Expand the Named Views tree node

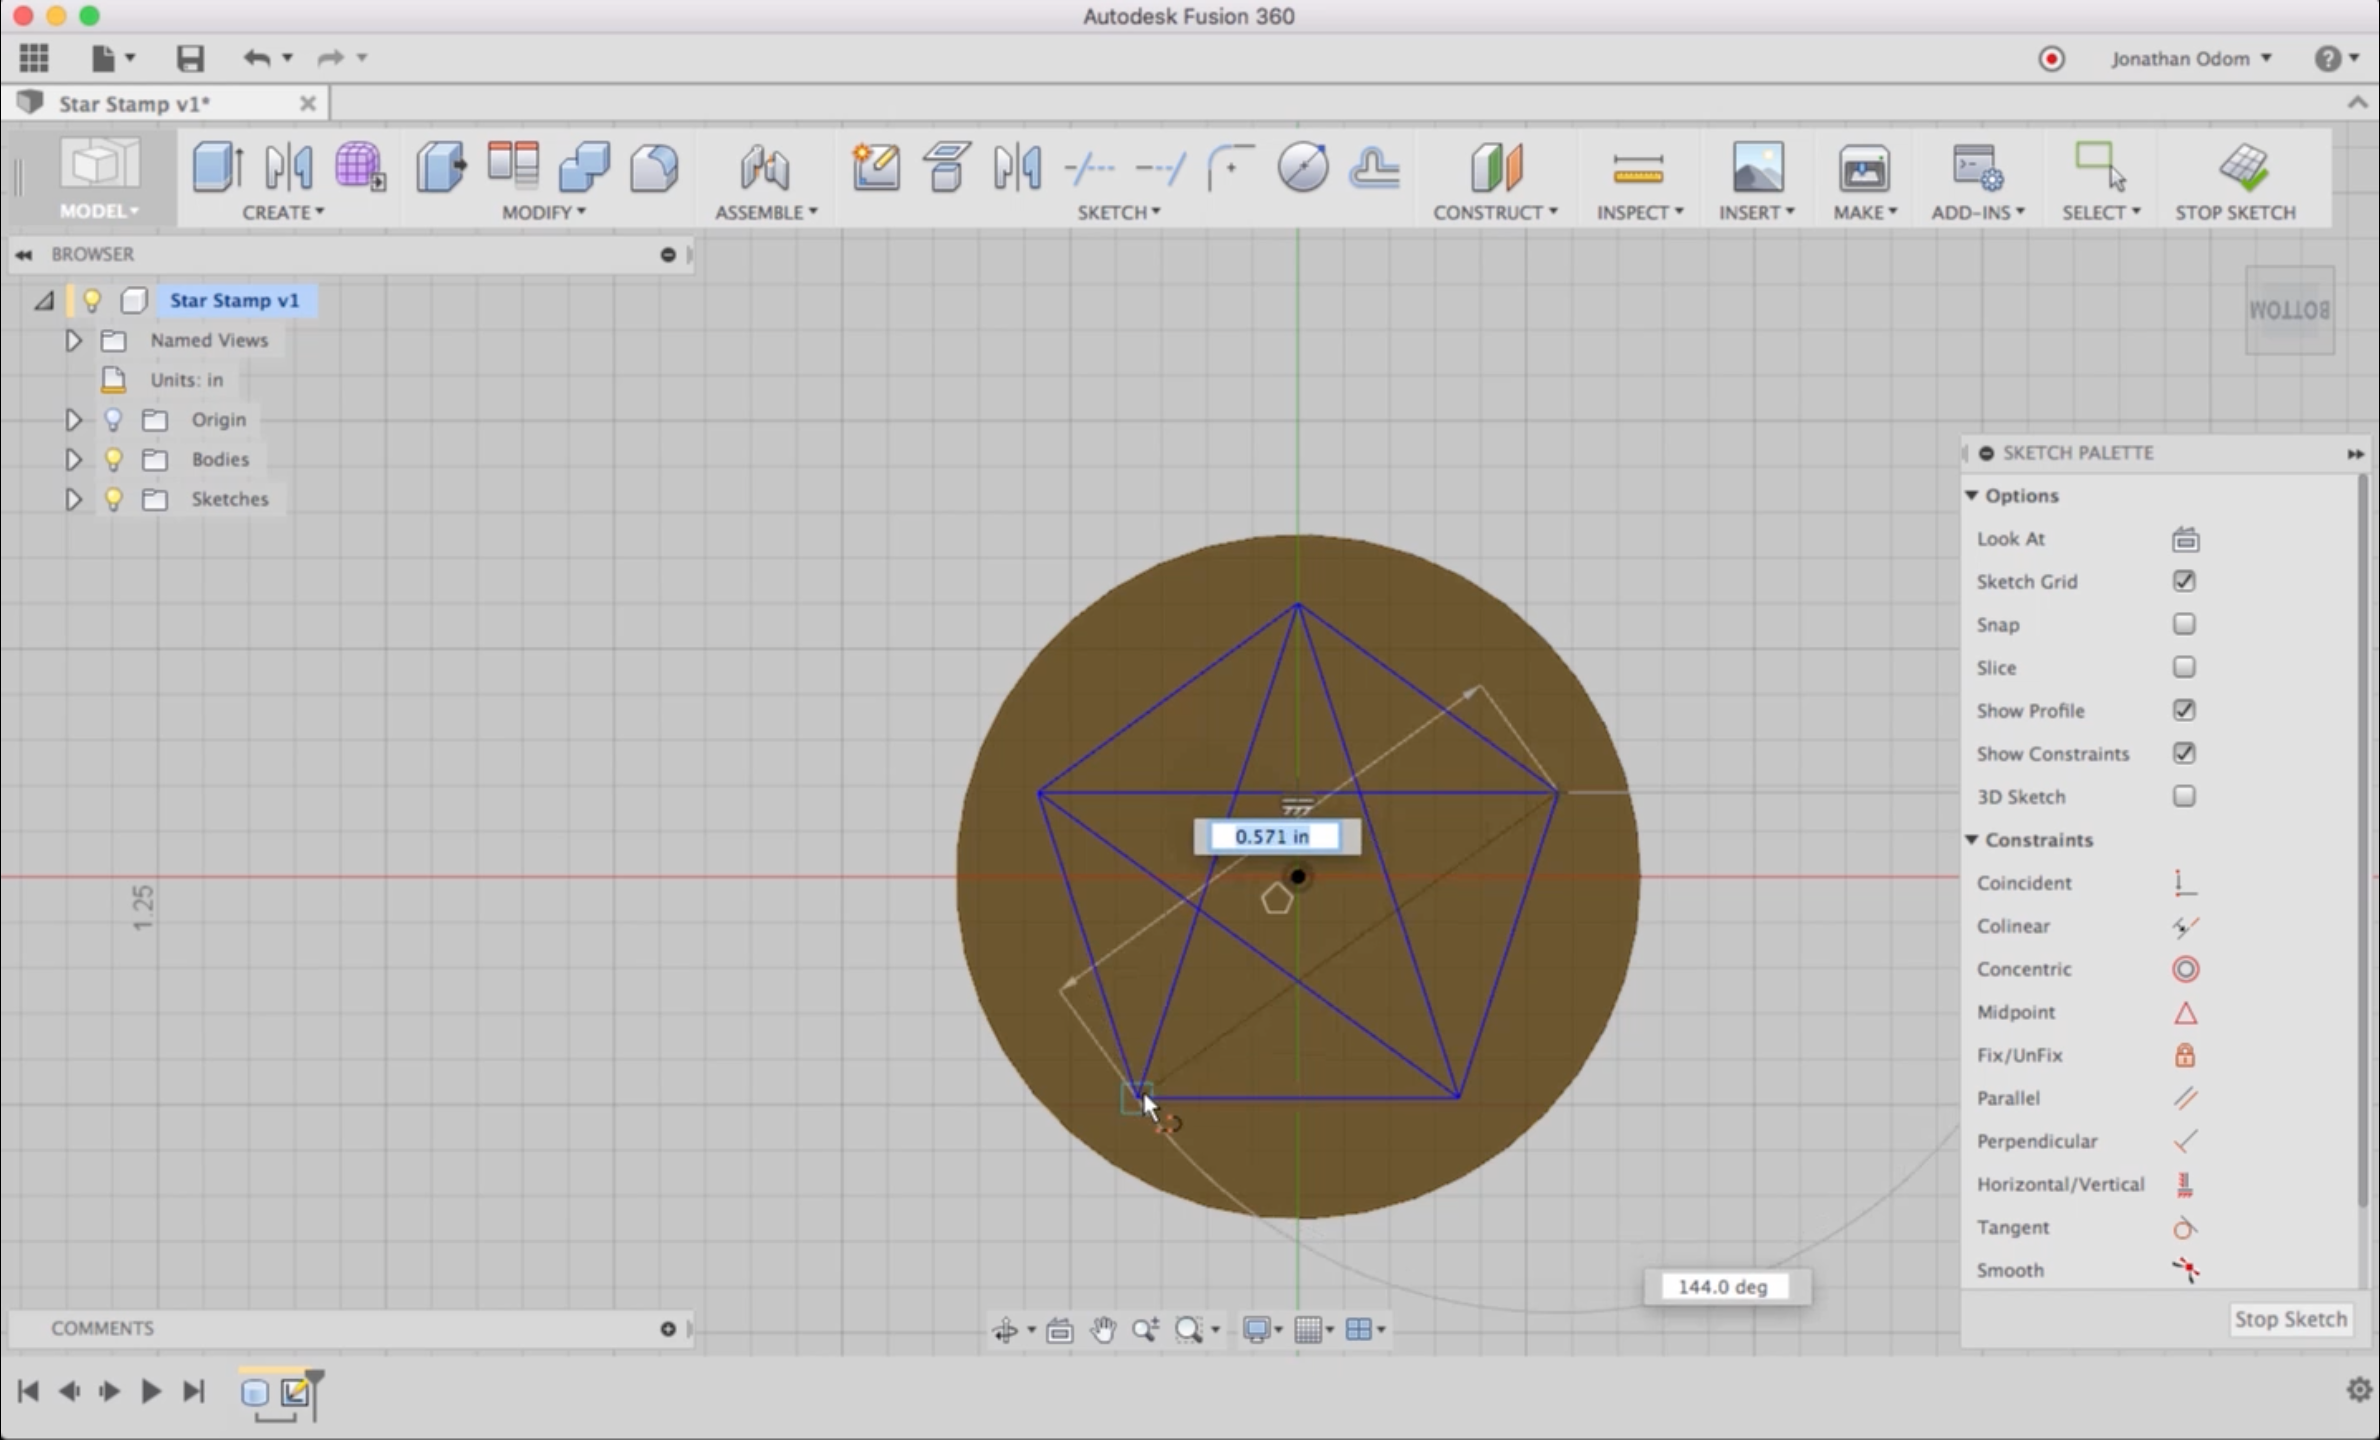tap(73, 340)
